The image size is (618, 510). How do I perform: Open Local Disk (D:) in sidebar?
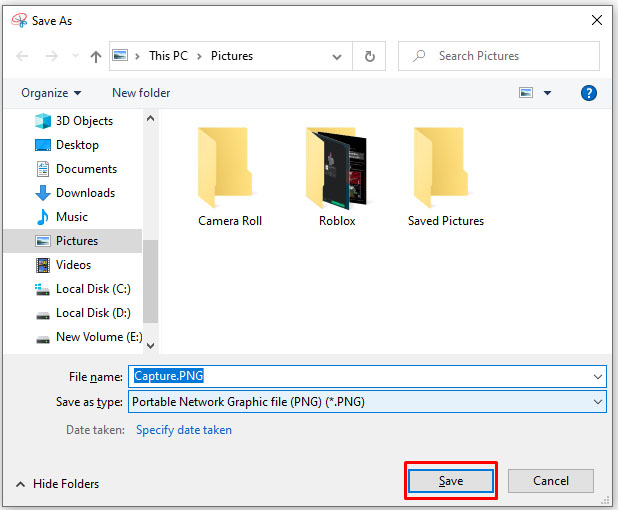pyautogui.click(x=82, y=313)
